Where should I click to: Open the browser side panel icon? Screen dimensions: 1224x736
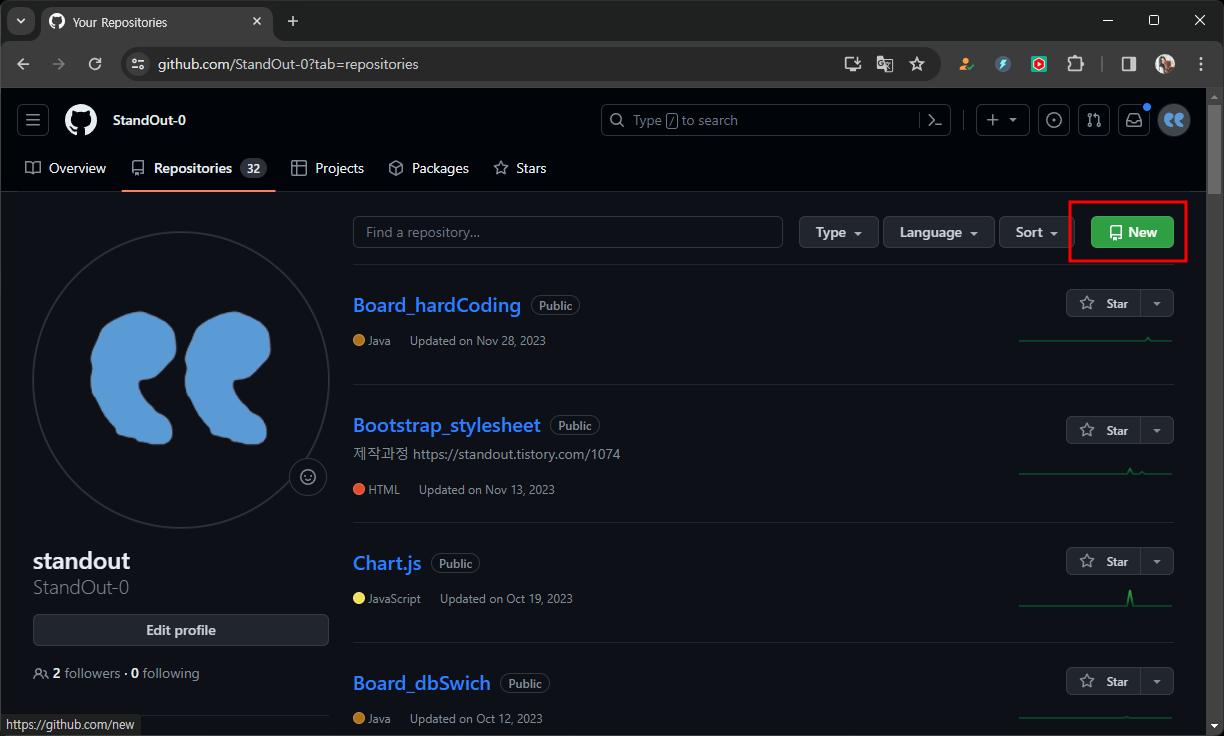coord(1129,64)
